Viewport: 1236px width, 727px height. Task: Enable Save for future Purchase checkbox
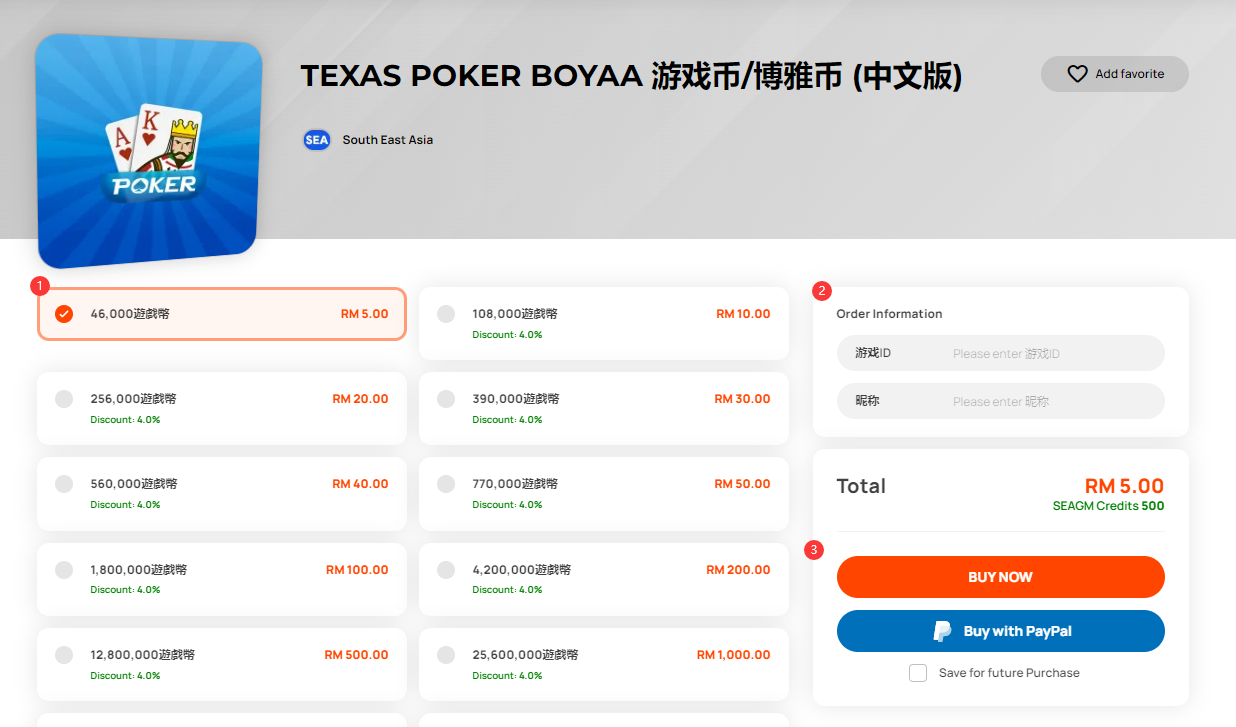pyautogui.click(x=918, y=673)
